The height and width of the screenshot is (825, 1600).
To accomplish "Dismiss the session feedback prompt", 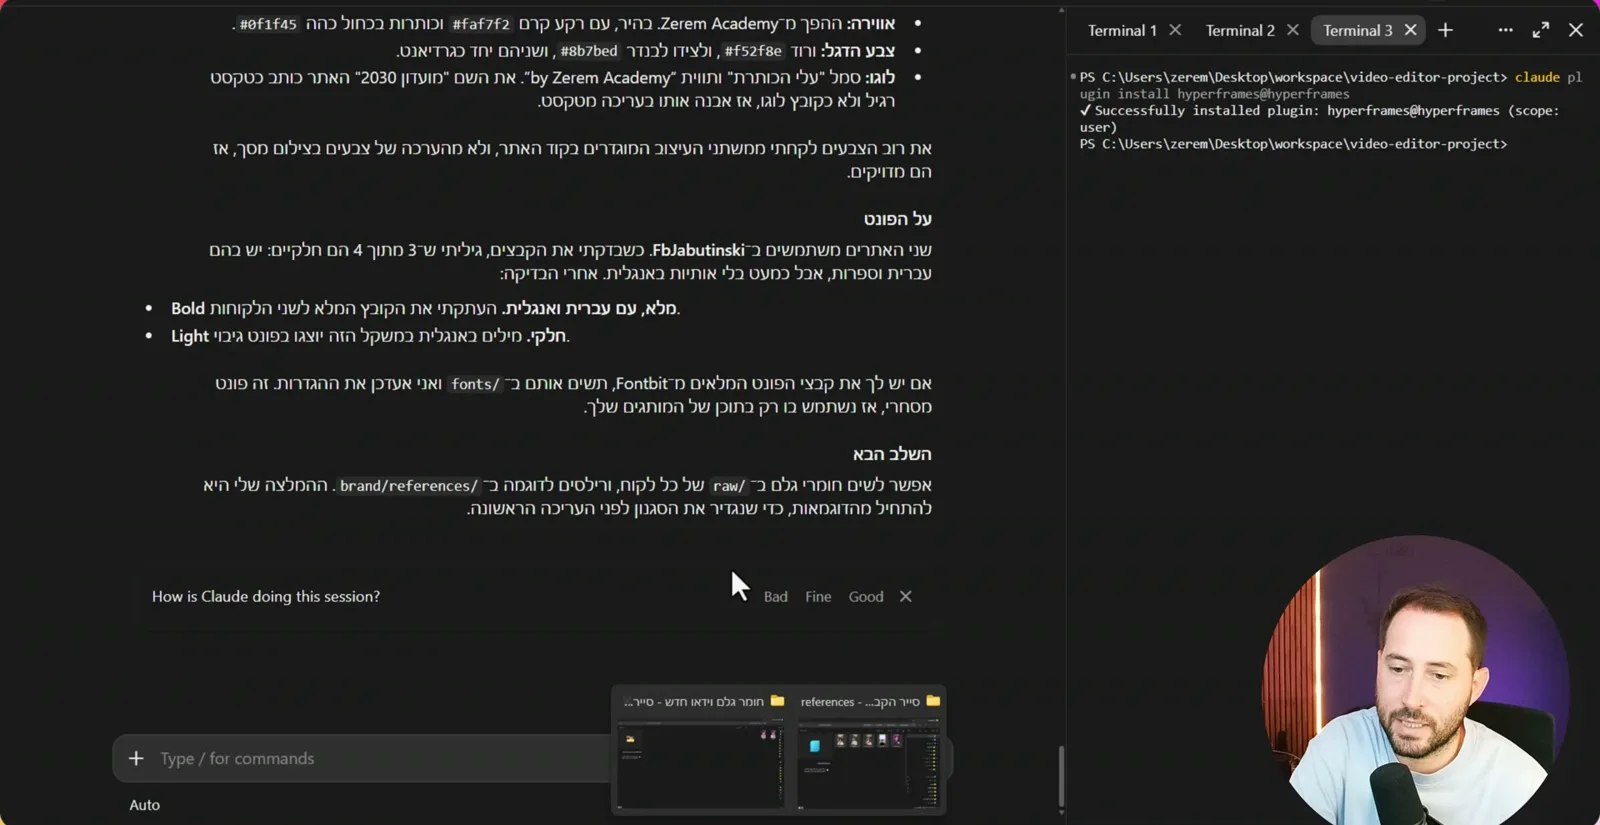I will tap(906, 597).
